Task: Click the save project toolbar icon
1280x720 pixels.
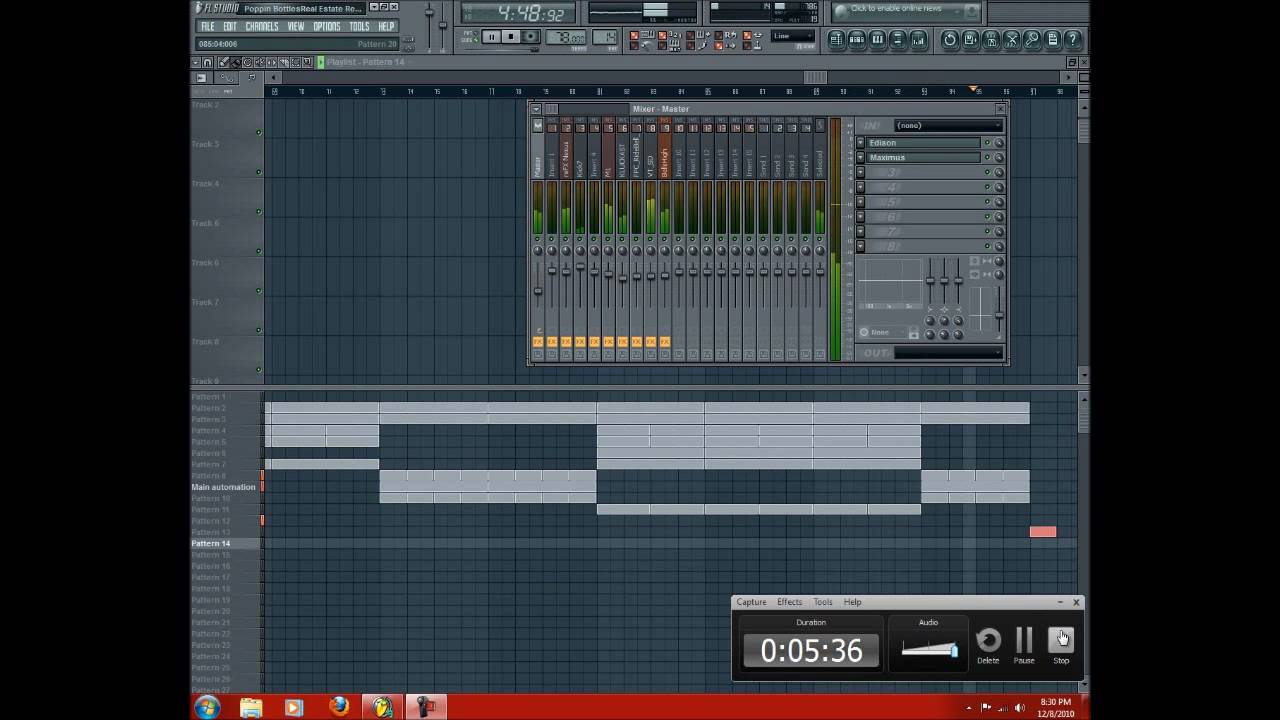Action: click(x=970, y=39)
